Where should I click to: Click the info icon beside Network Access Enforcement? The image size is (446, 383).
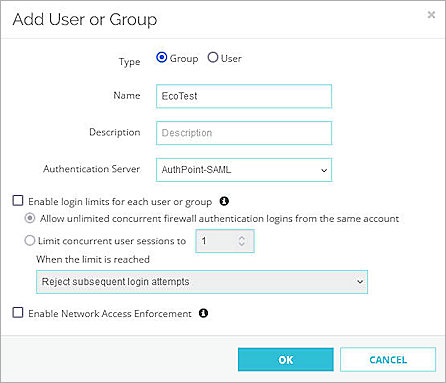pyautogui.click(x=203, y=313)
